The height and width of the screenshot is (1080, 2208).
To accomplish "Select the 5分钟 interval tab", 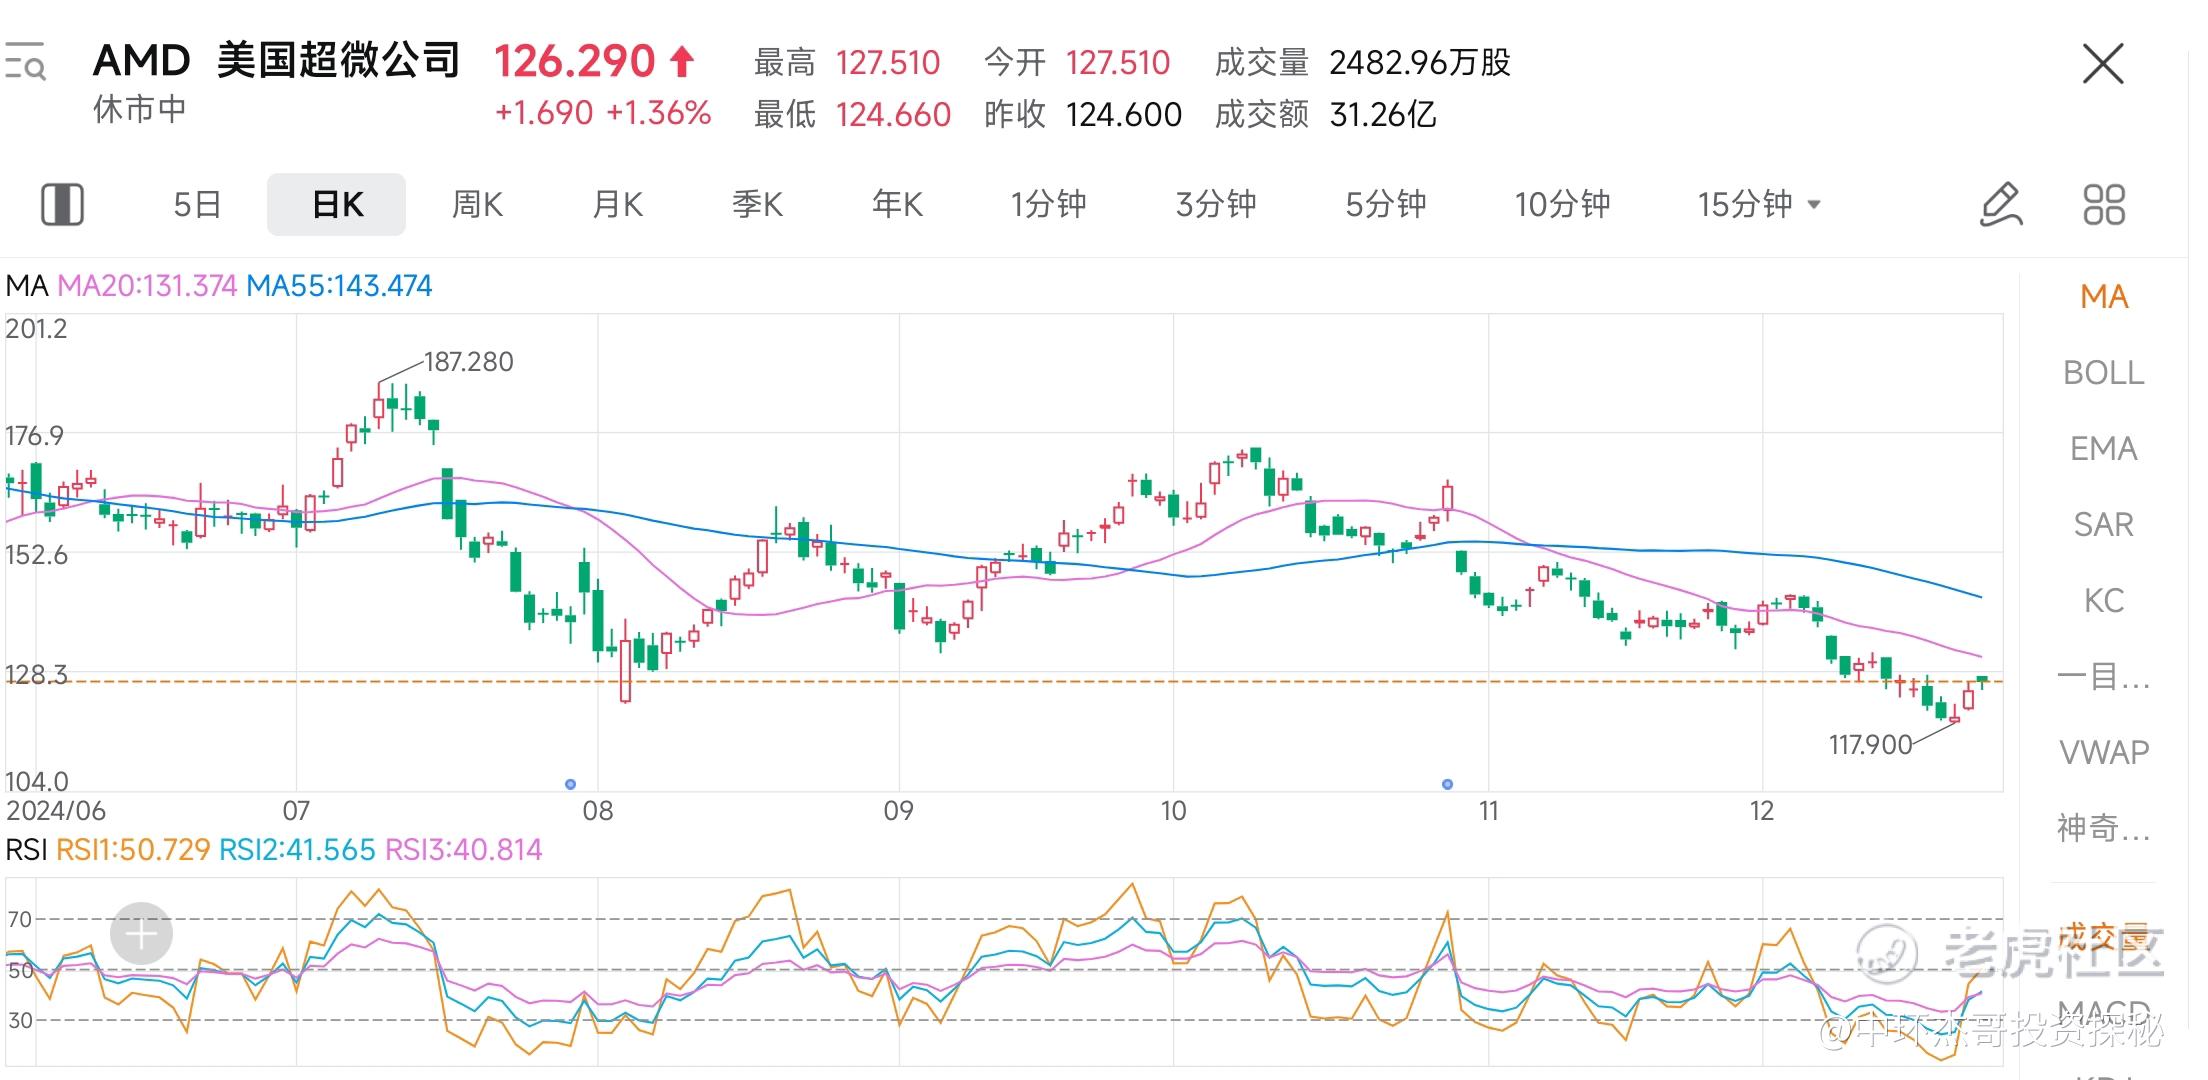I will point(1386,205).
